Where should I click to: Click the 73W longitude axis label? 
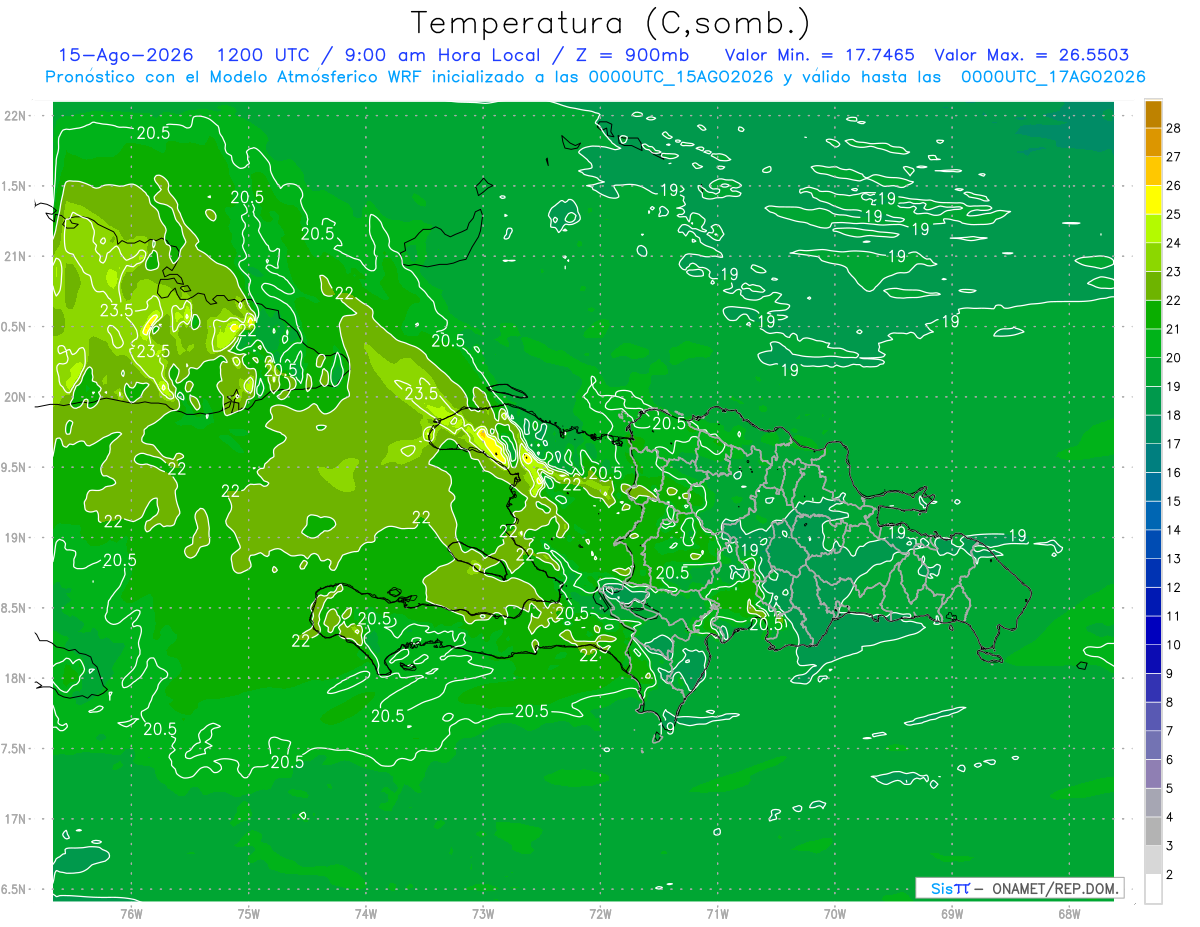pyautogui.click(x=483, y=913)
